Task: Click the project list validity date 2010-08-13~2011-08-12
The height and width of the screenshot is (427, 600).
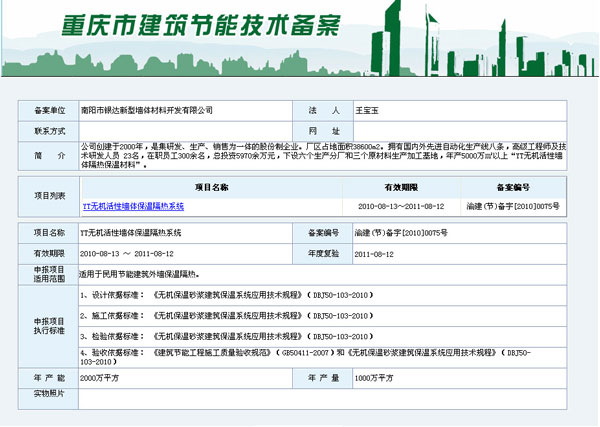Action: point(400,206)
